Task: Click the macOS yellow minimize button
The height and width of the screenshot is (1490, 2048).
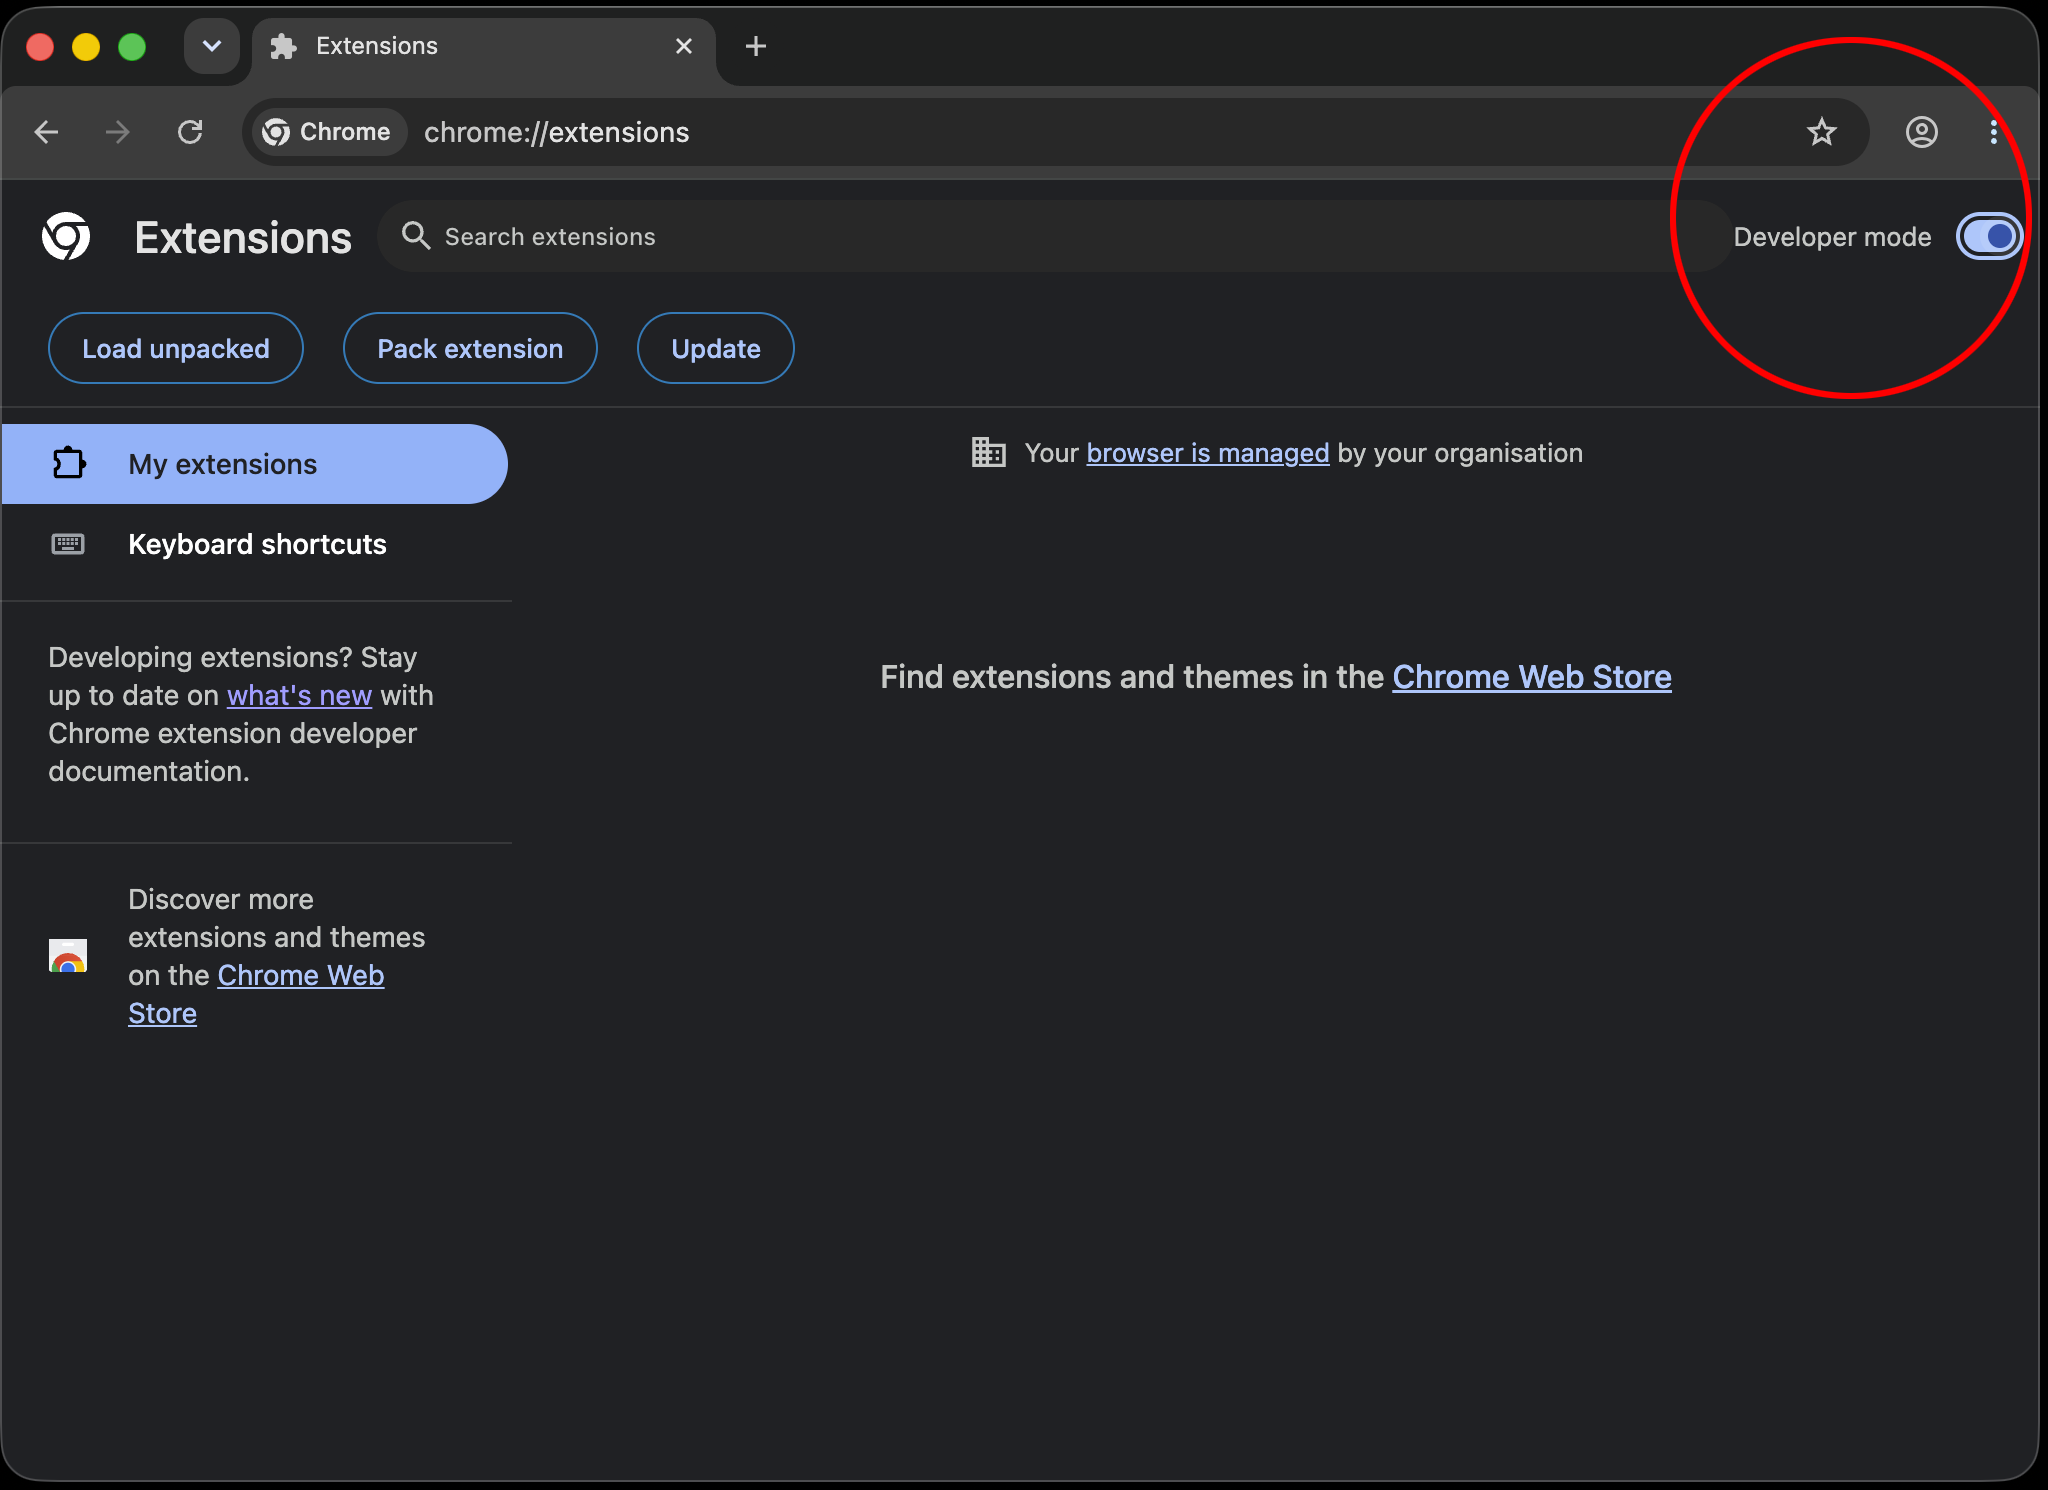Action: coord(86,47)
